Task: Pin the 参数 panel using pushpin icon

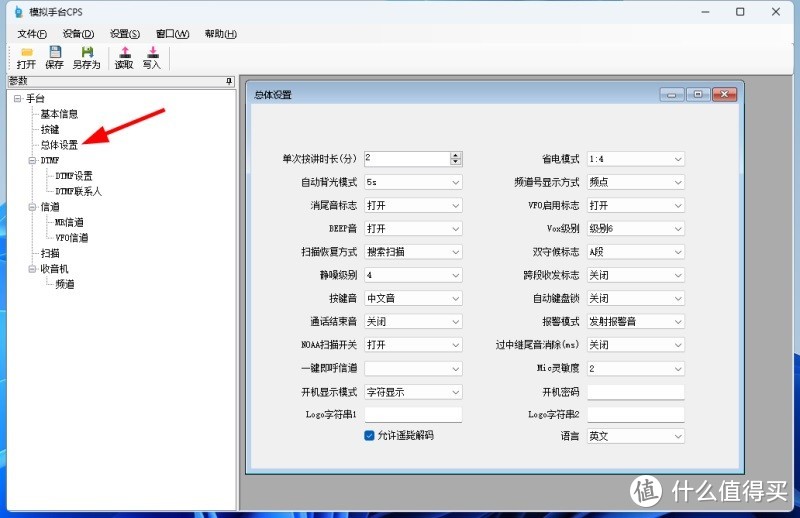Action: (x=229, y=81)
